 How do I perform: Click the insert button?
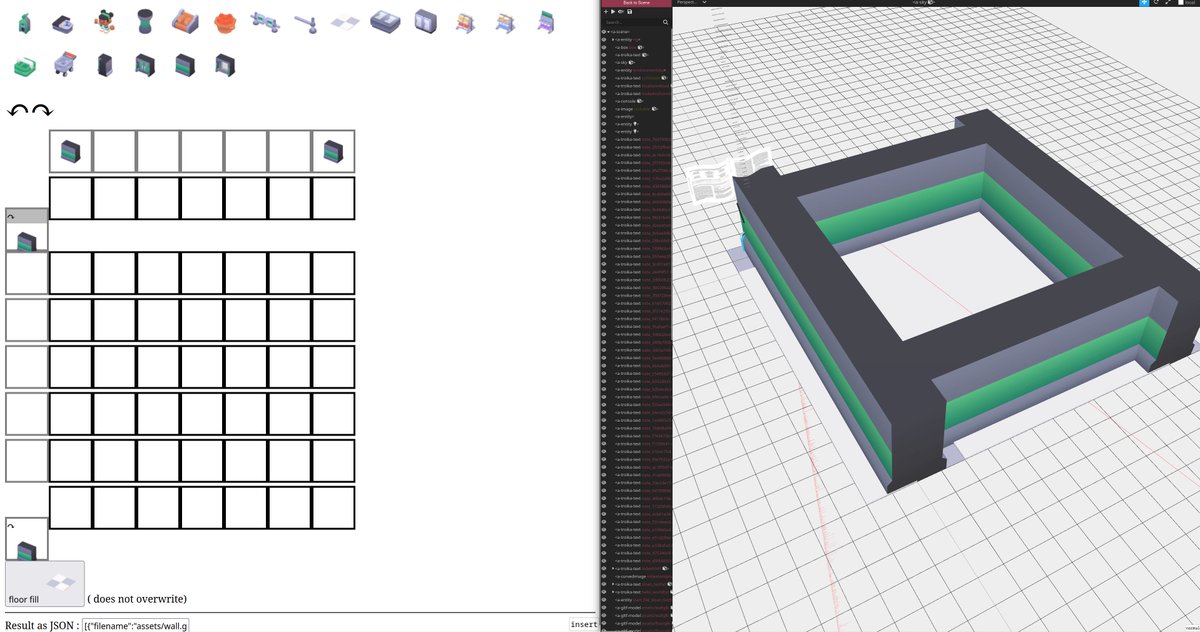(x=583, y=624)
